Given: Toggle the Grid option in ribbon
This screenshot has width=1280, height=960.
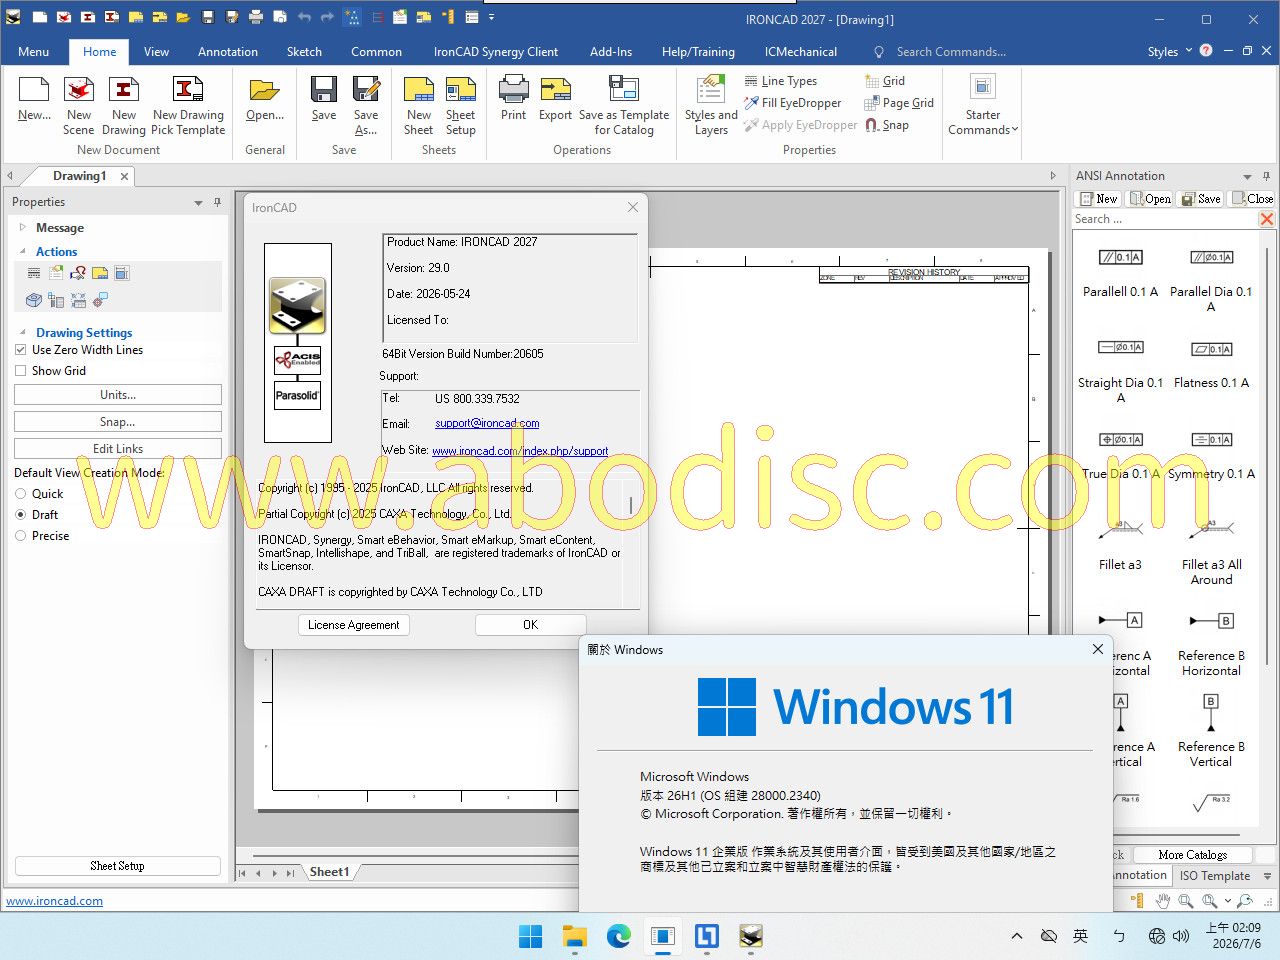Looking at the screenshot, I should 885,81.
